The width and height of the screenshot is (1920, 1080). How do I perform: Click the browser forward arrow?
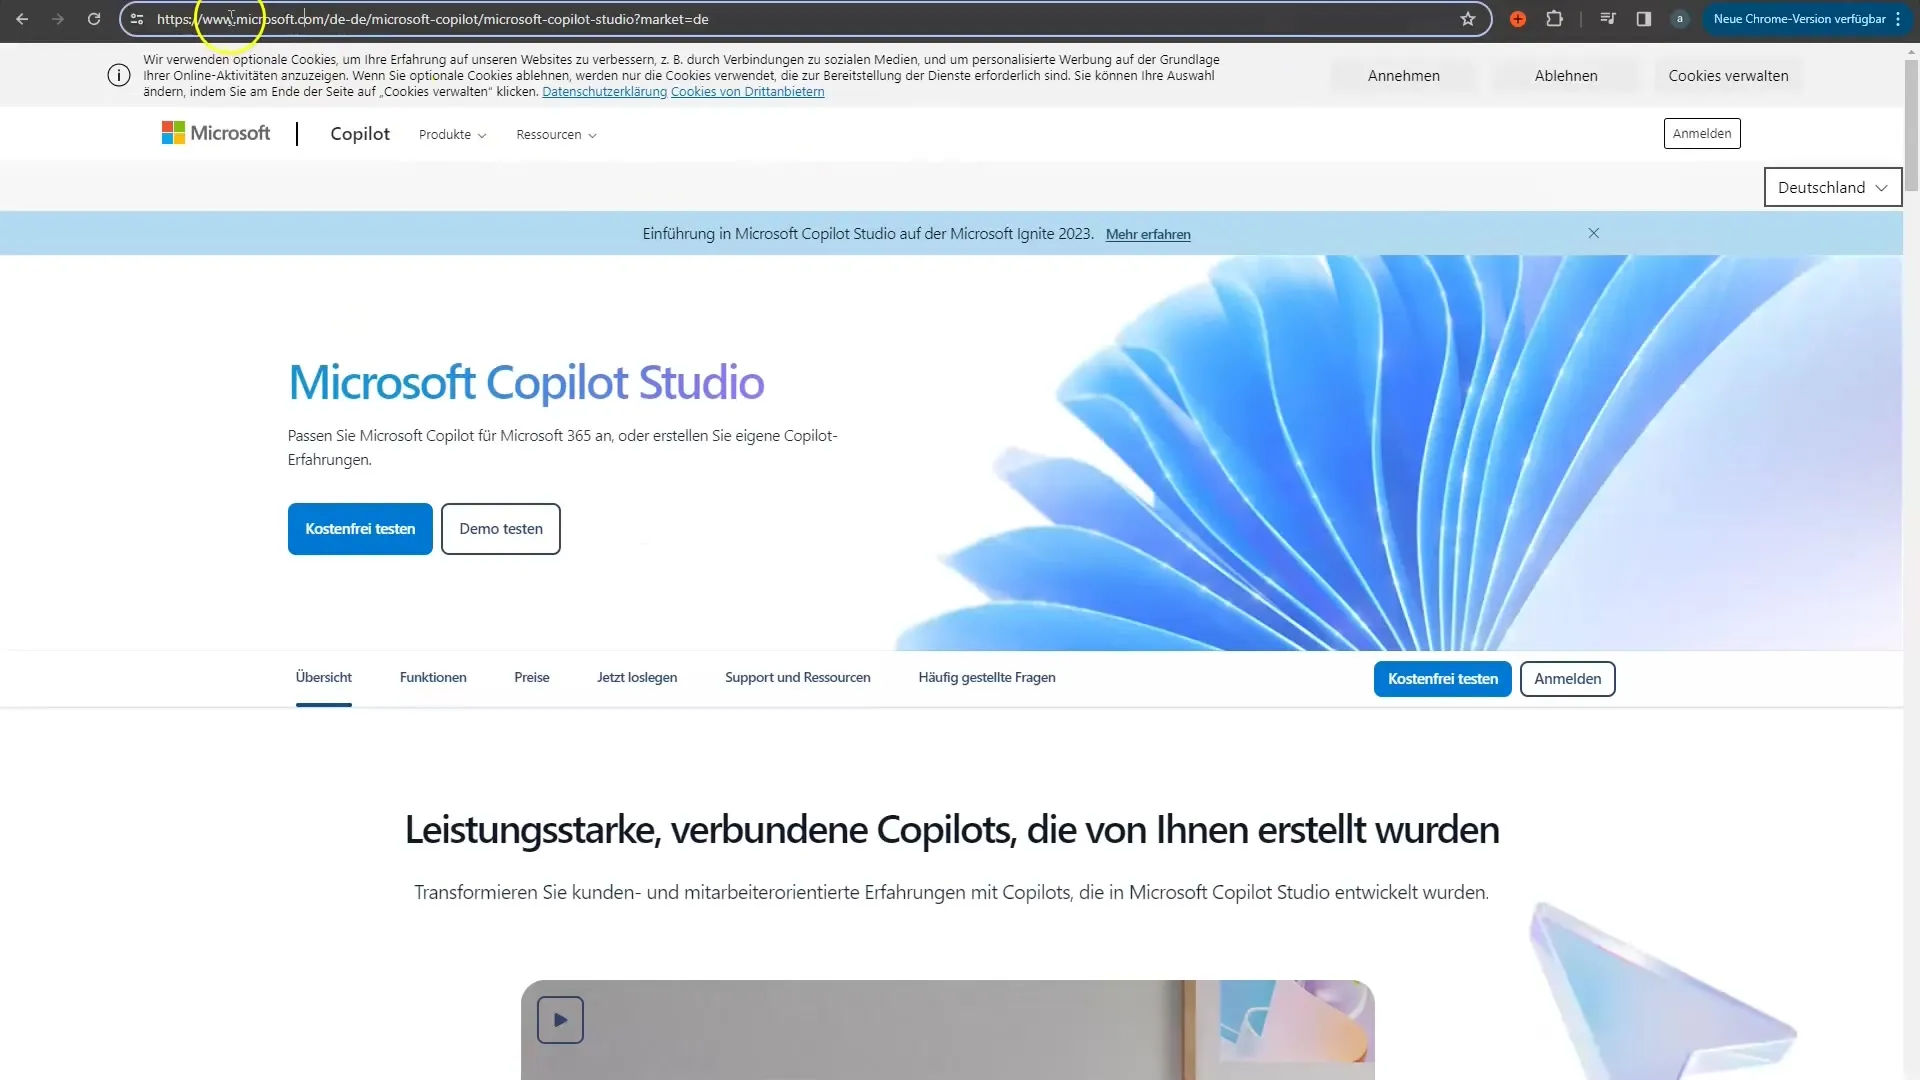point(58,19)
